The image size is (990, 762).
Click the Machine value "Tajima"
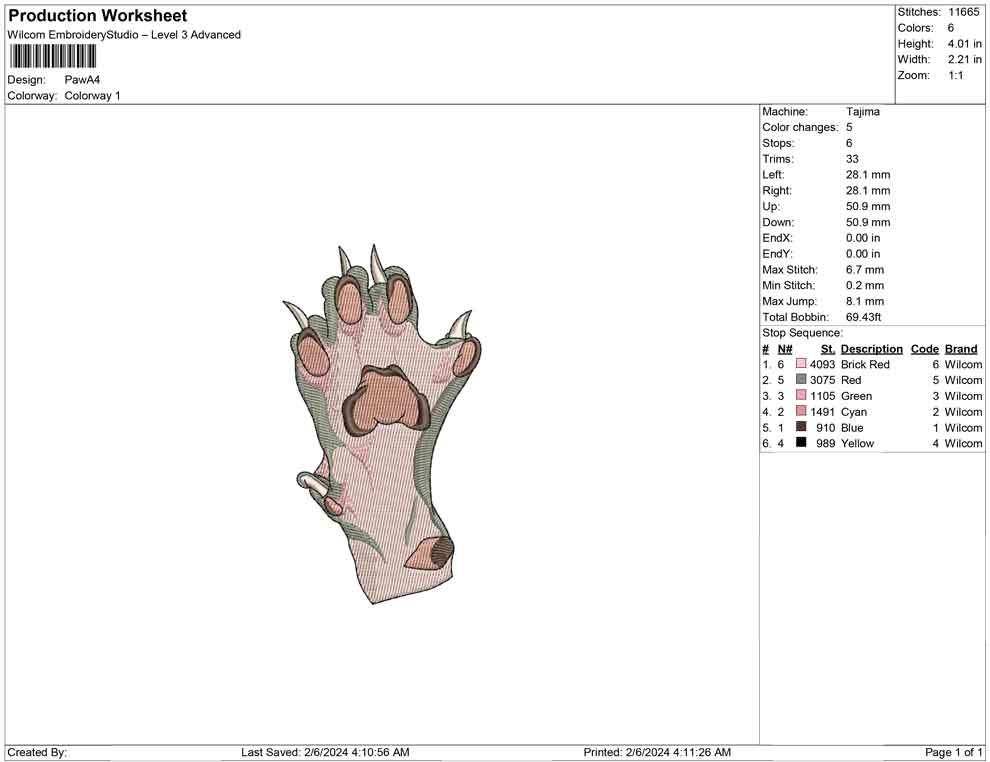(862, 111)
